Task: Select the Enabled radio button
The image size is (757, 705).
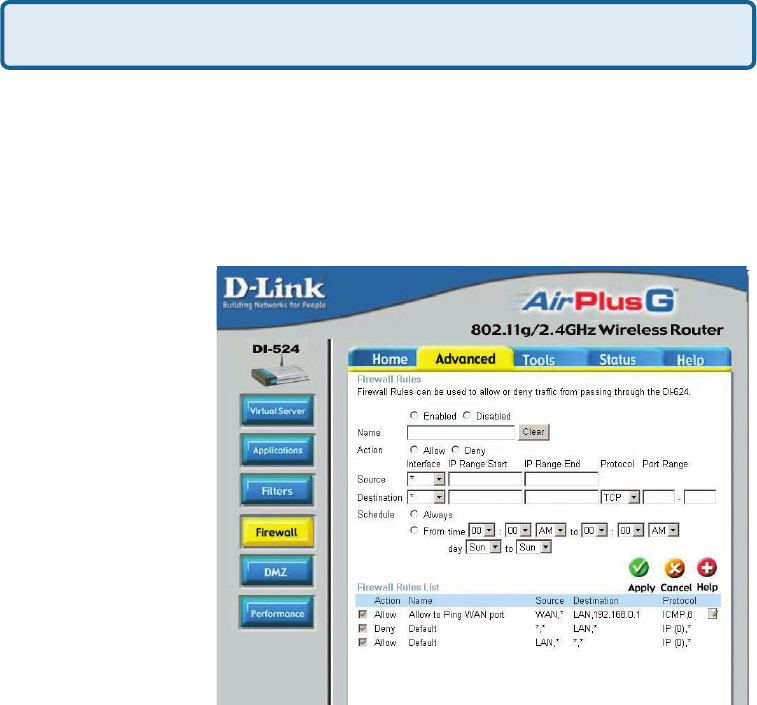Action: pyautogui.click(x=414, y=415)
